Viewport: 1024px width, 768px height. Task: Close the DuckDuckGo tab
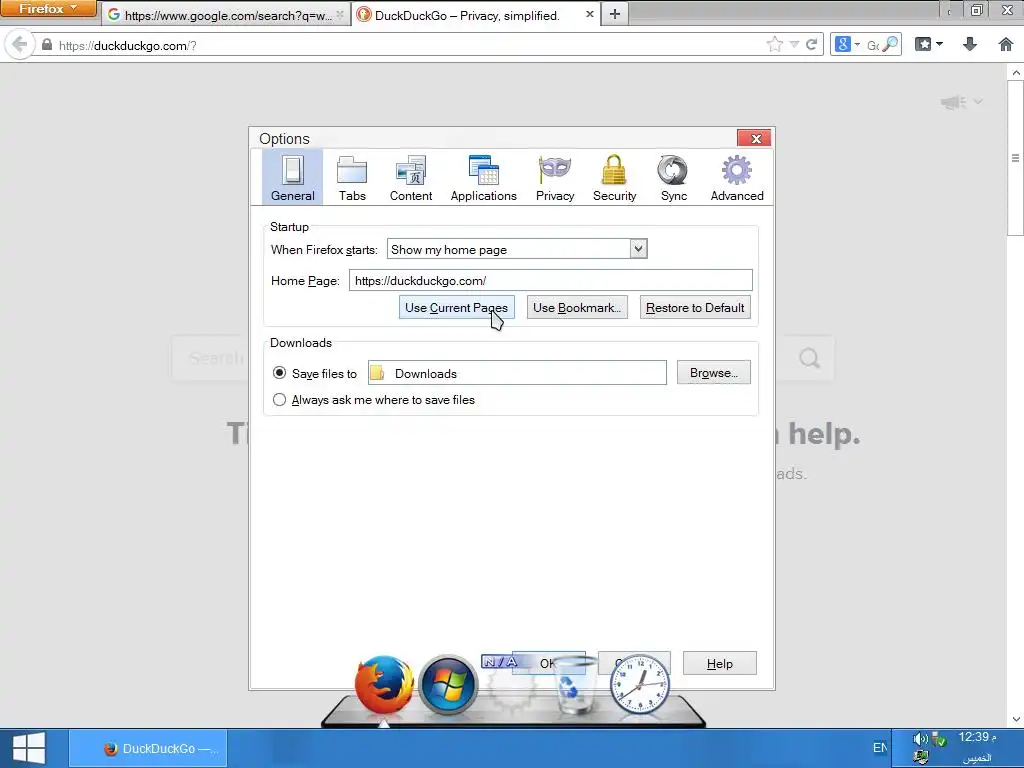(x=589, y=14)
